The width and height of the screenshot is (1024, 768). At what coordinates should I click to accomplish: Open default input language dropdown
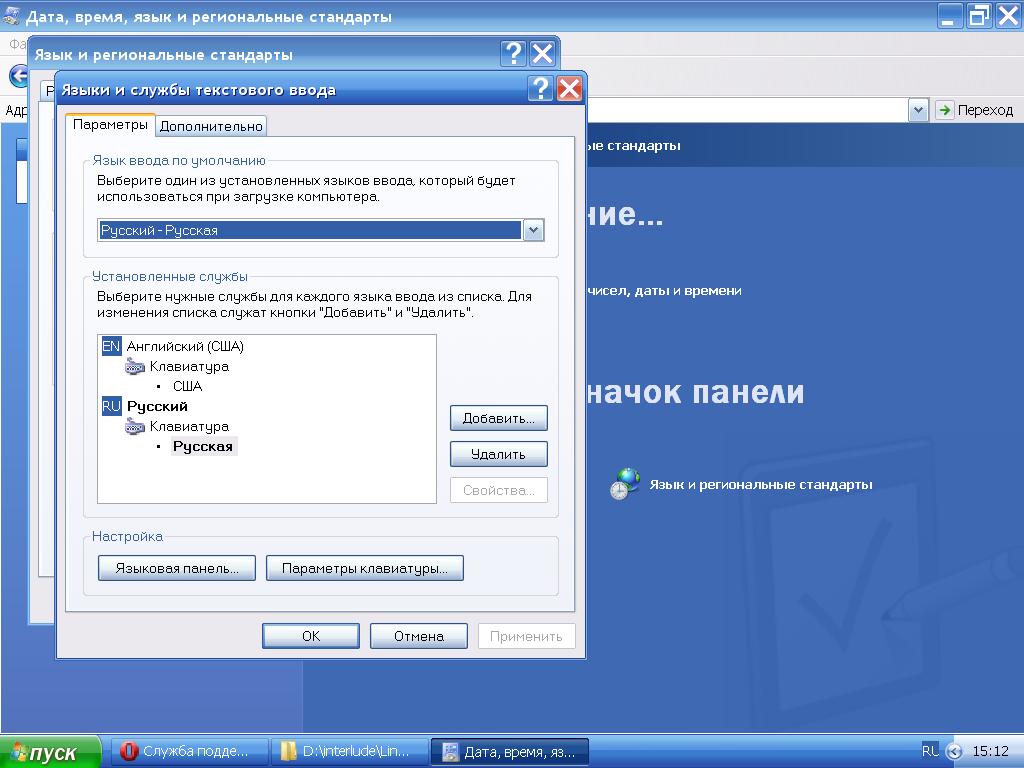coord(534,230)
